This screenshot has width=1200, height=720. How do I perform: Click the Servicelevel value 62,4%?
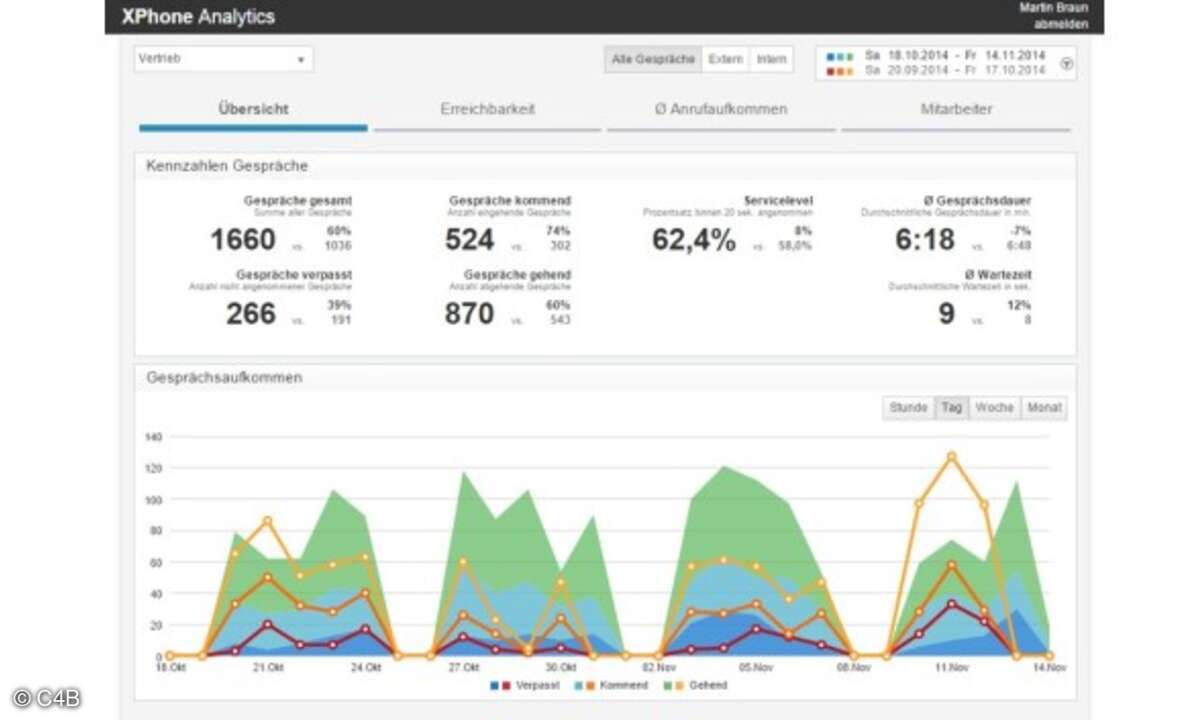pyautogui.click(x=694, y=240)
